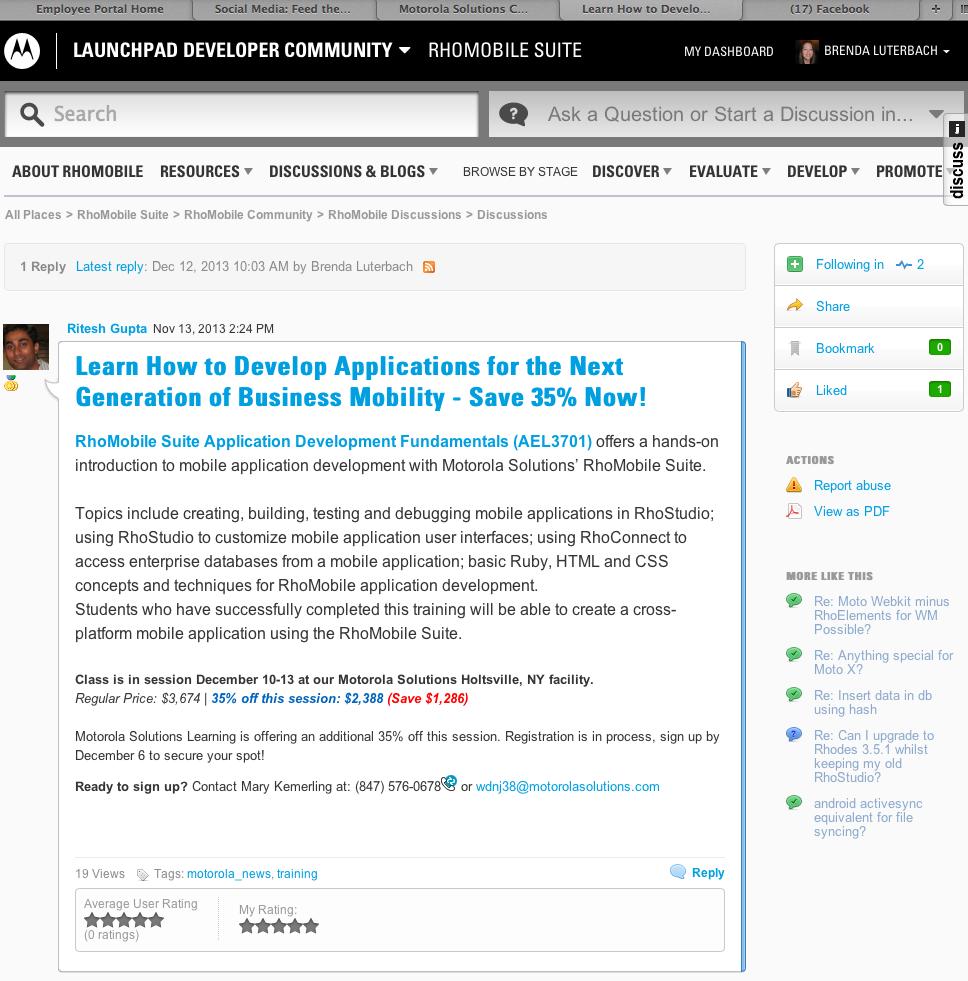The image size is (968, 981).
Task: Click the Reply speech bubble icon
Action: (x=678, y=872)
